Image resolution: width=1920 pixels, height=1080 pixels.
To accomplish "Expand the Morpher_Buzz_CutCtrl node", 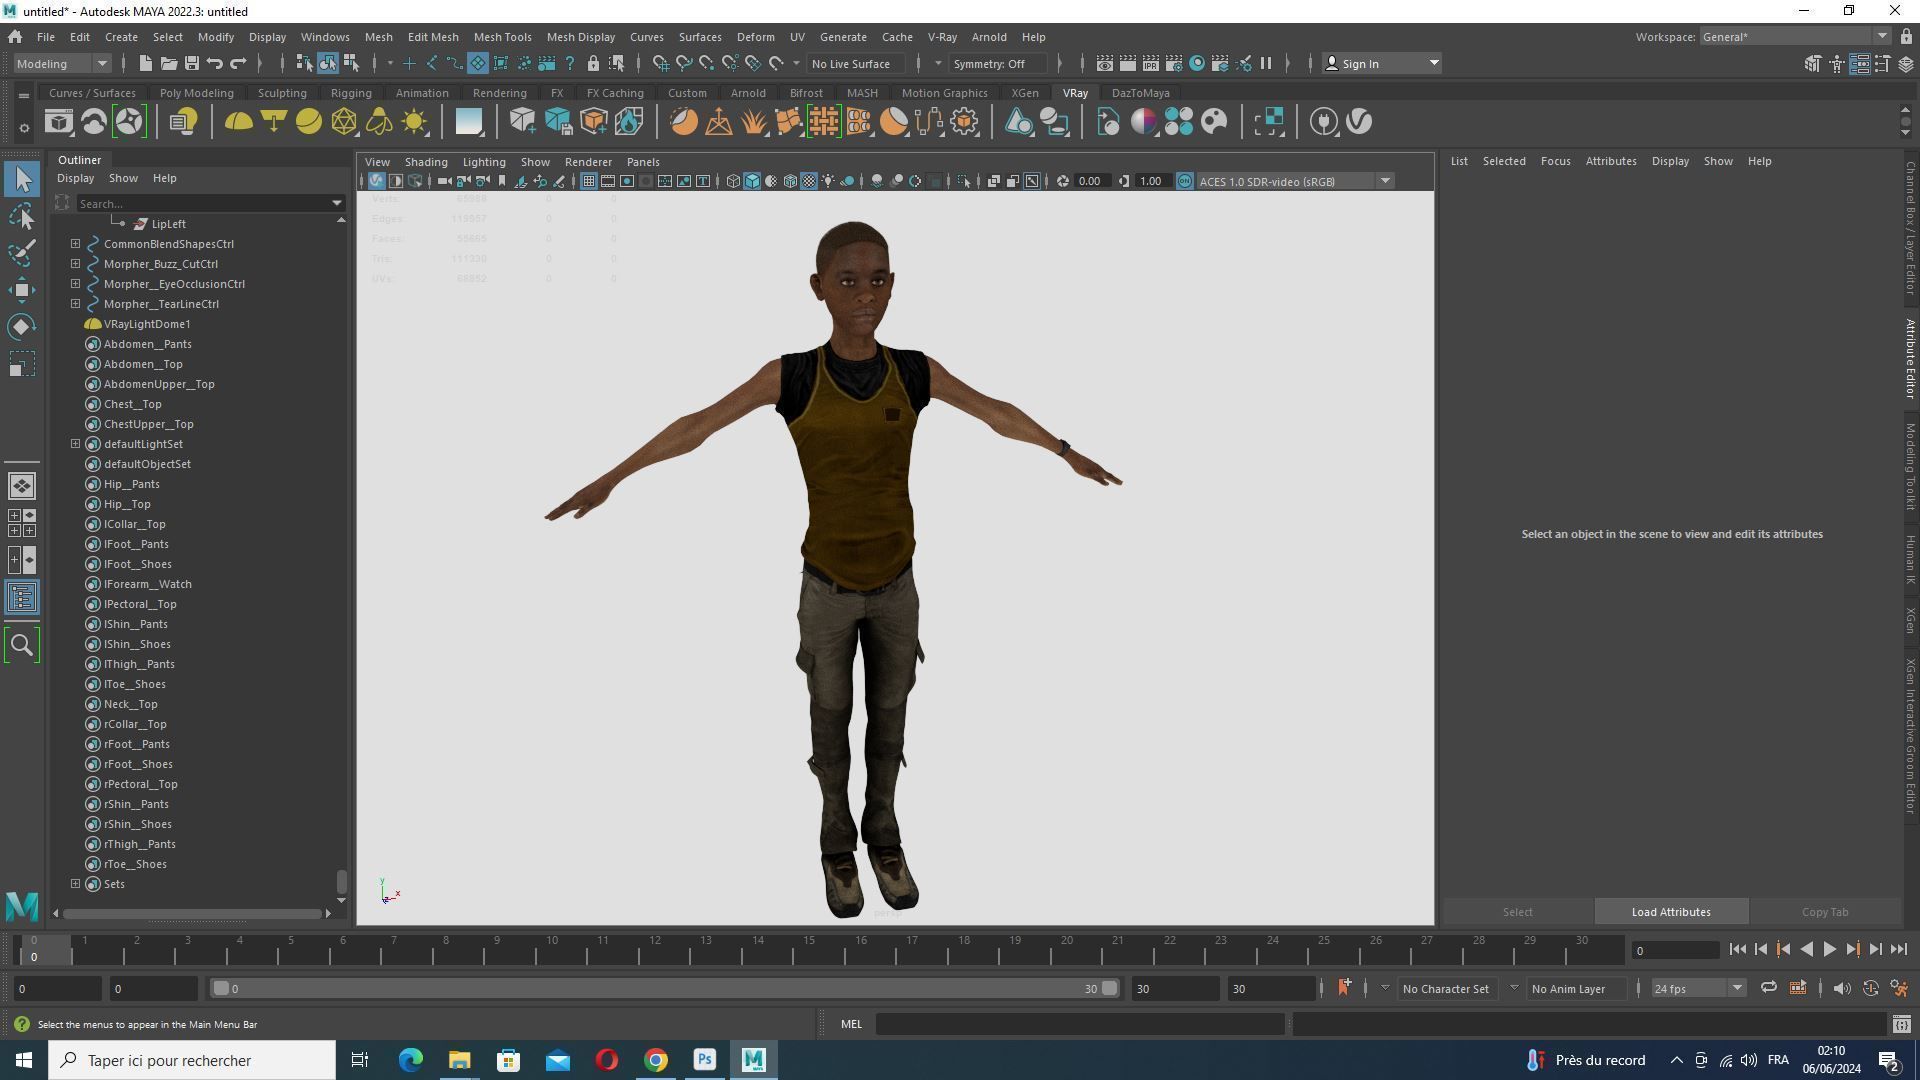I will coord(76,264).
